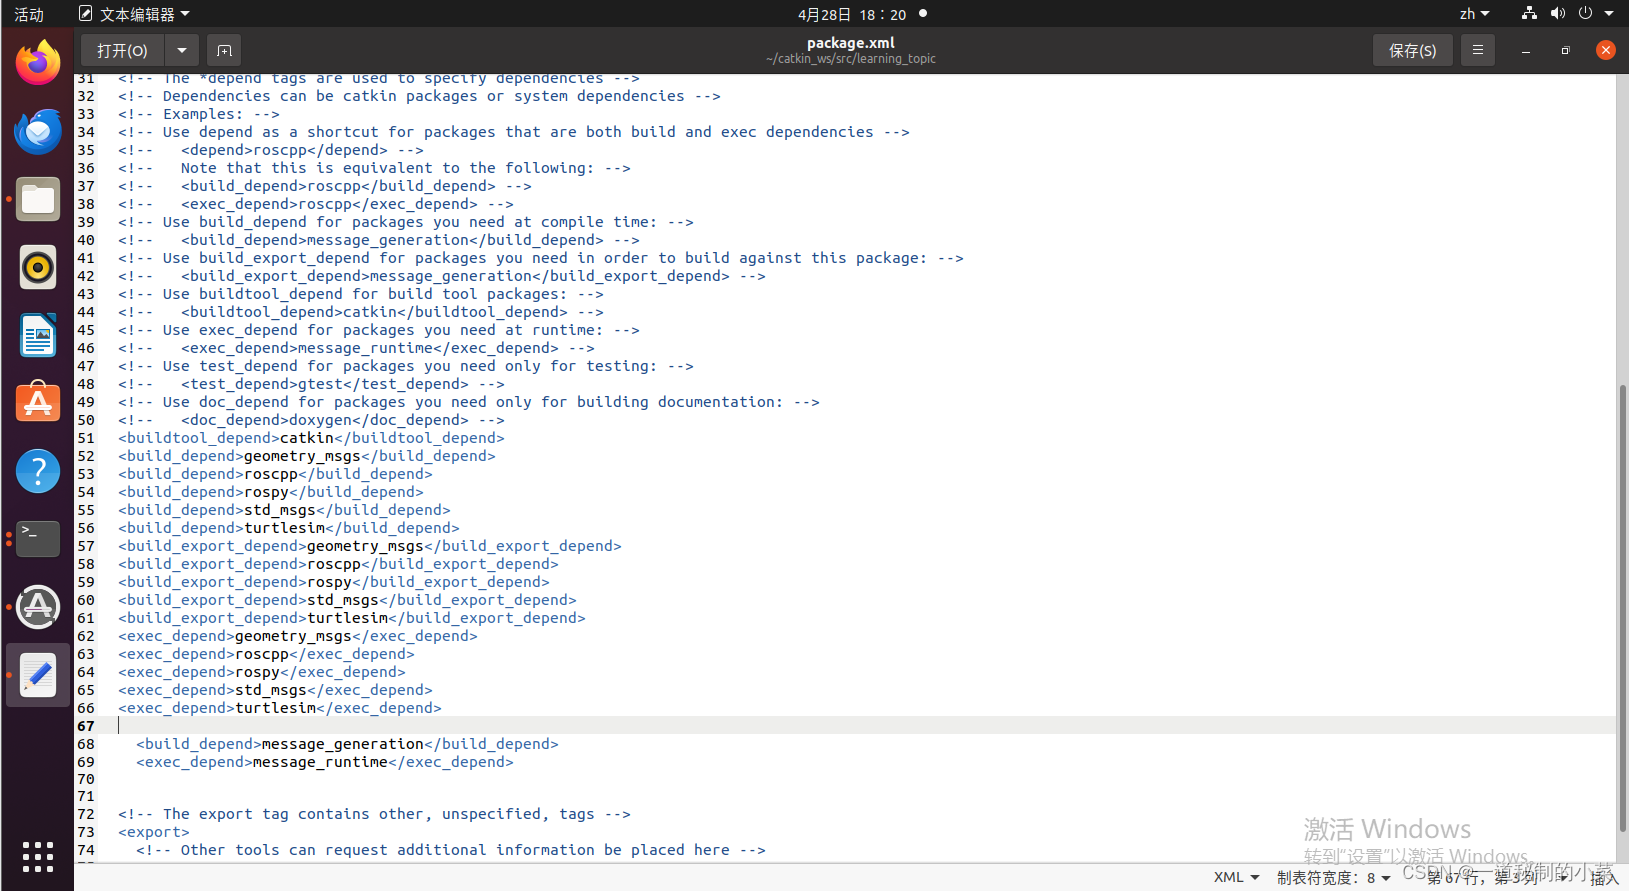Expand the system menu arrow at top right
The width and height of the screenshot is (1629, 891).
pyautogui.click(x=1609, y=13)
